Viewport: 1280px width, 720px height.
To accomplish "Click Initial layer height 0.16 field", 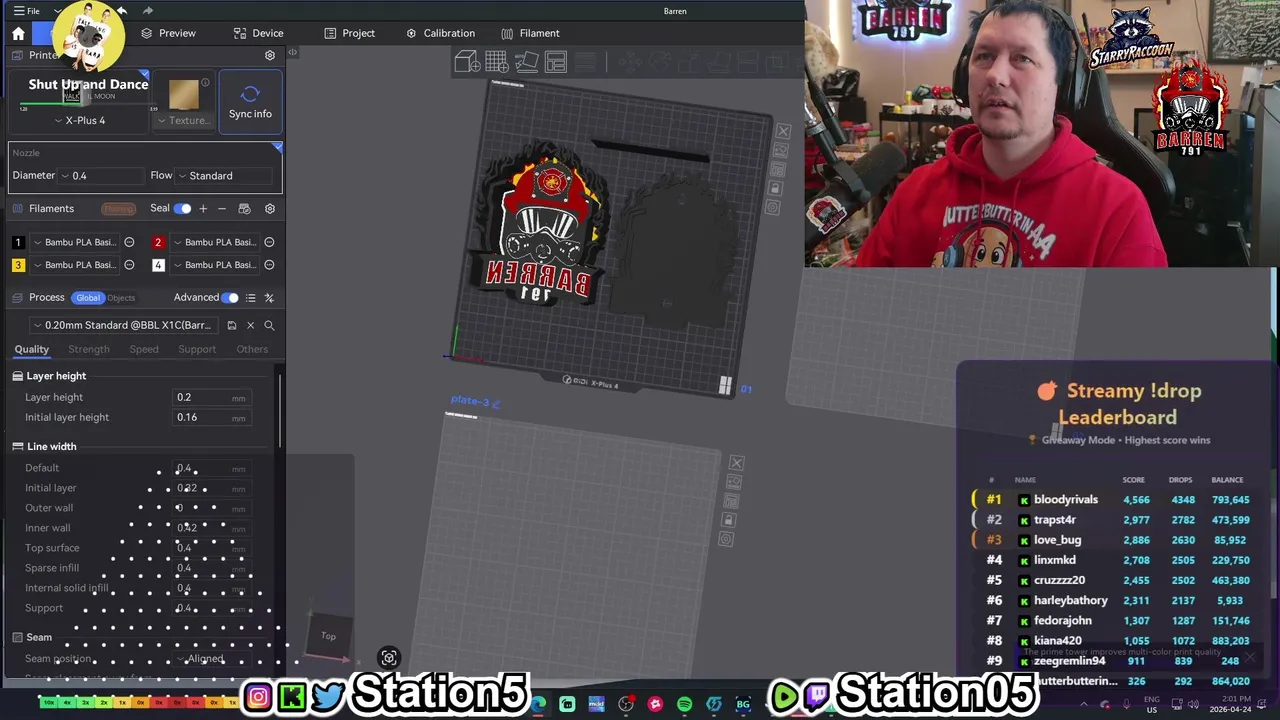I will pos(210,418).
